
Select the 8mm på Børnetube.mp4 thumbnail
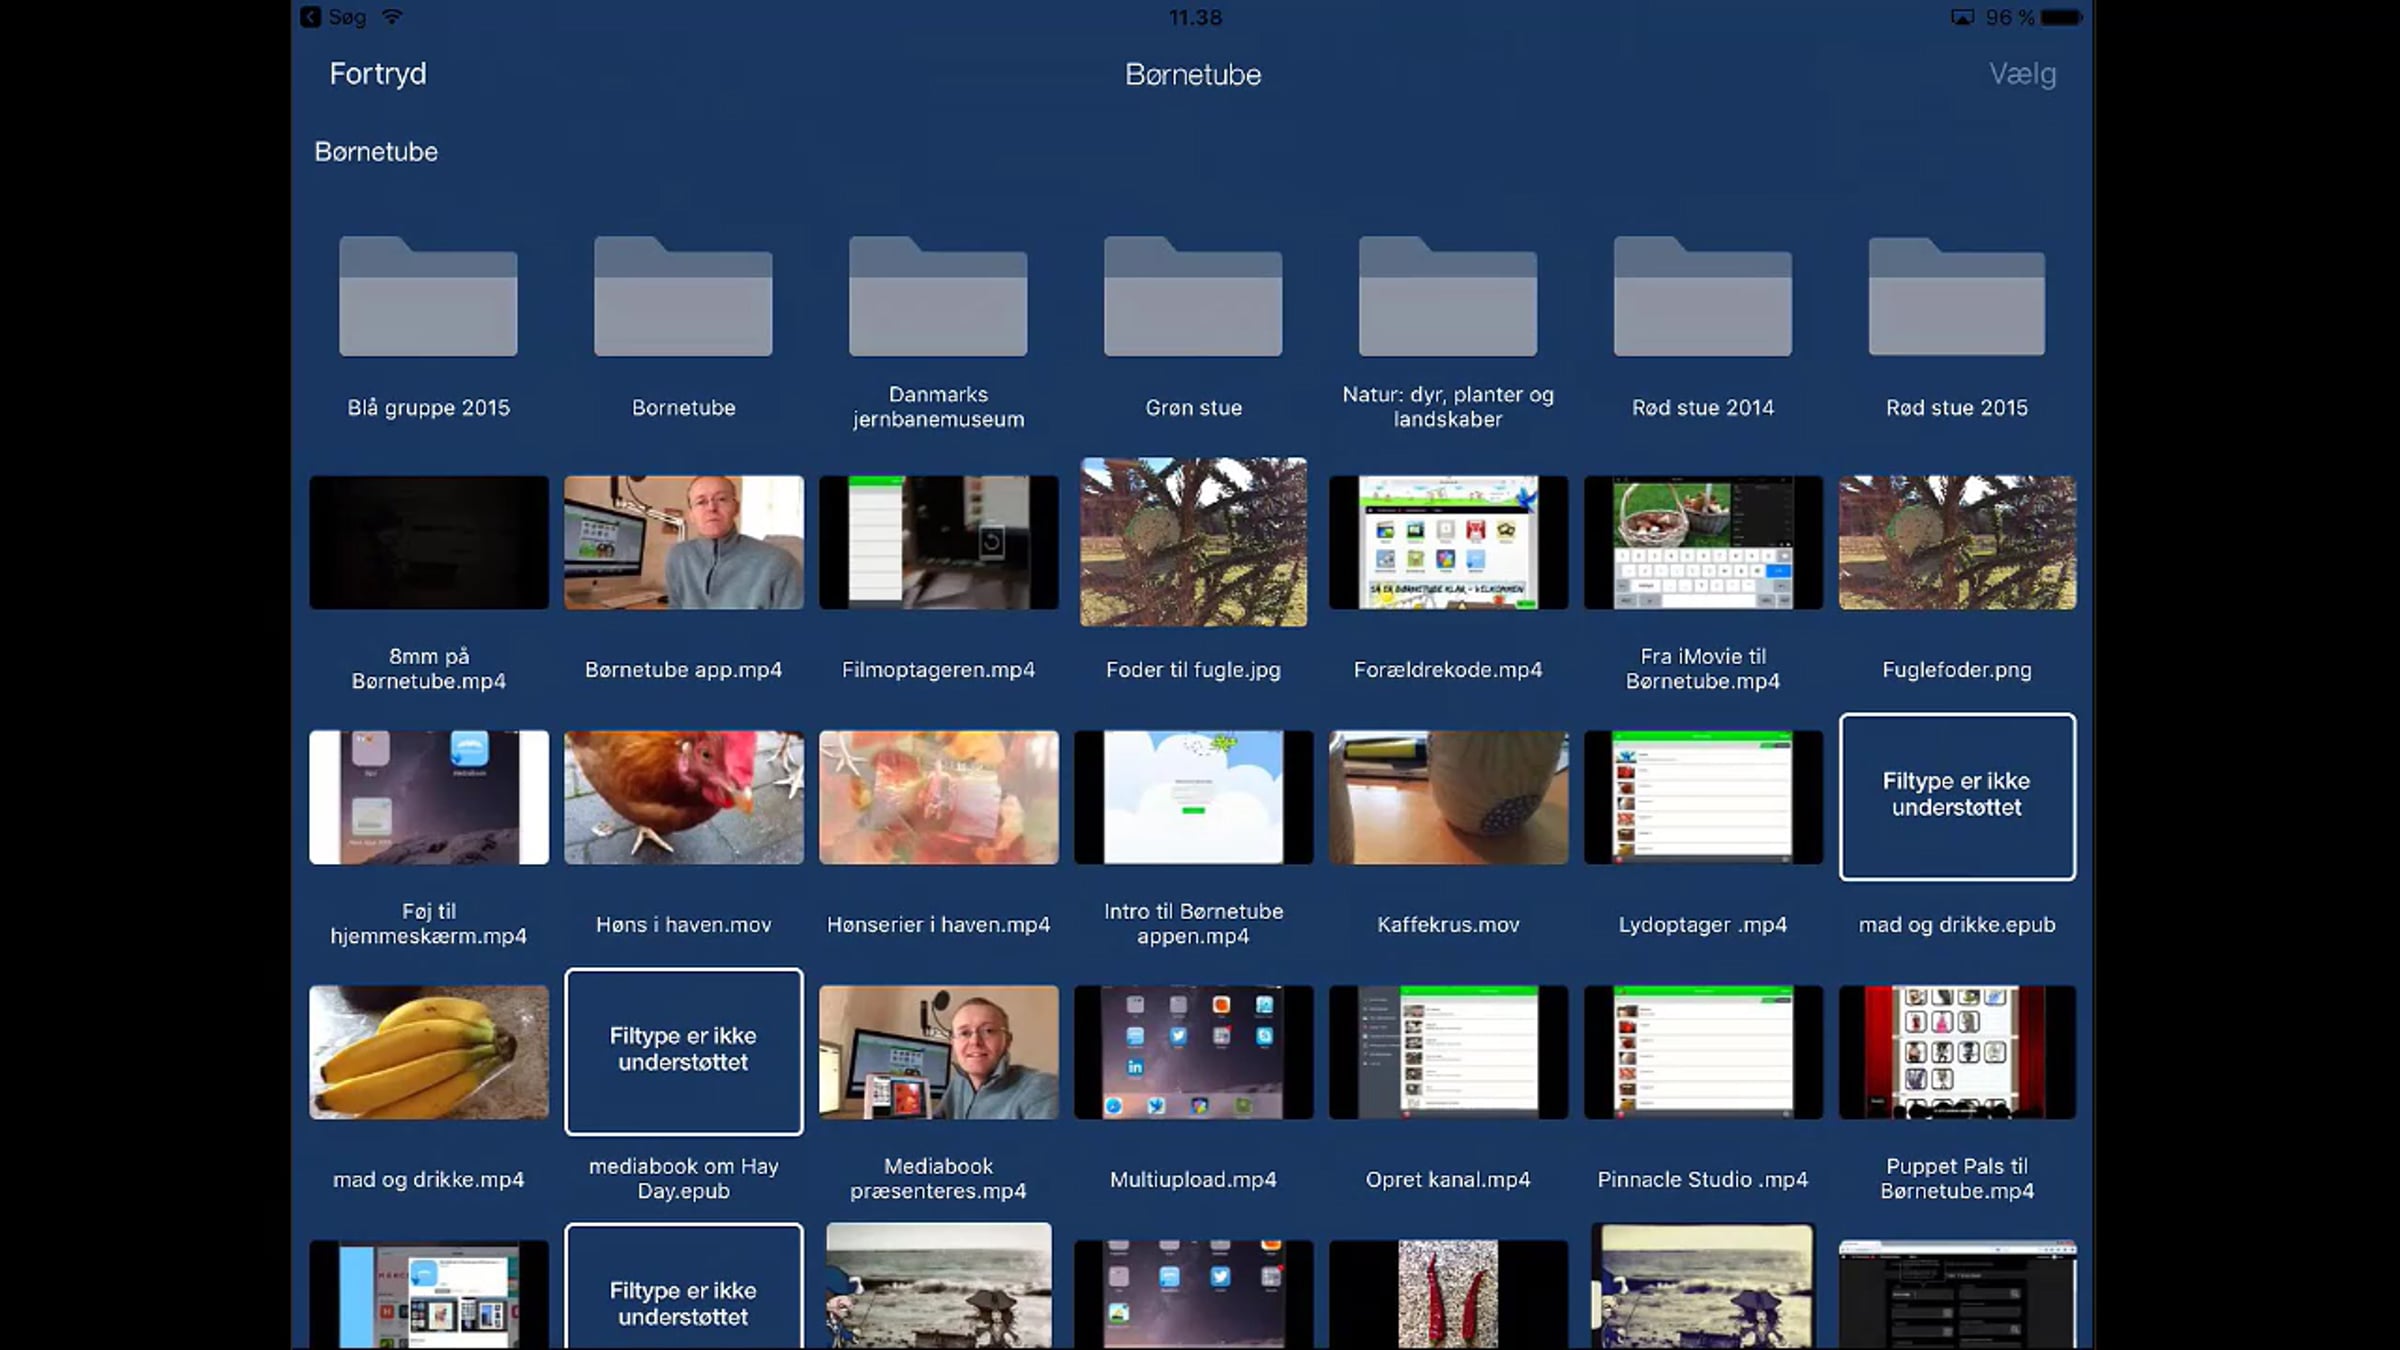(429, 542)
